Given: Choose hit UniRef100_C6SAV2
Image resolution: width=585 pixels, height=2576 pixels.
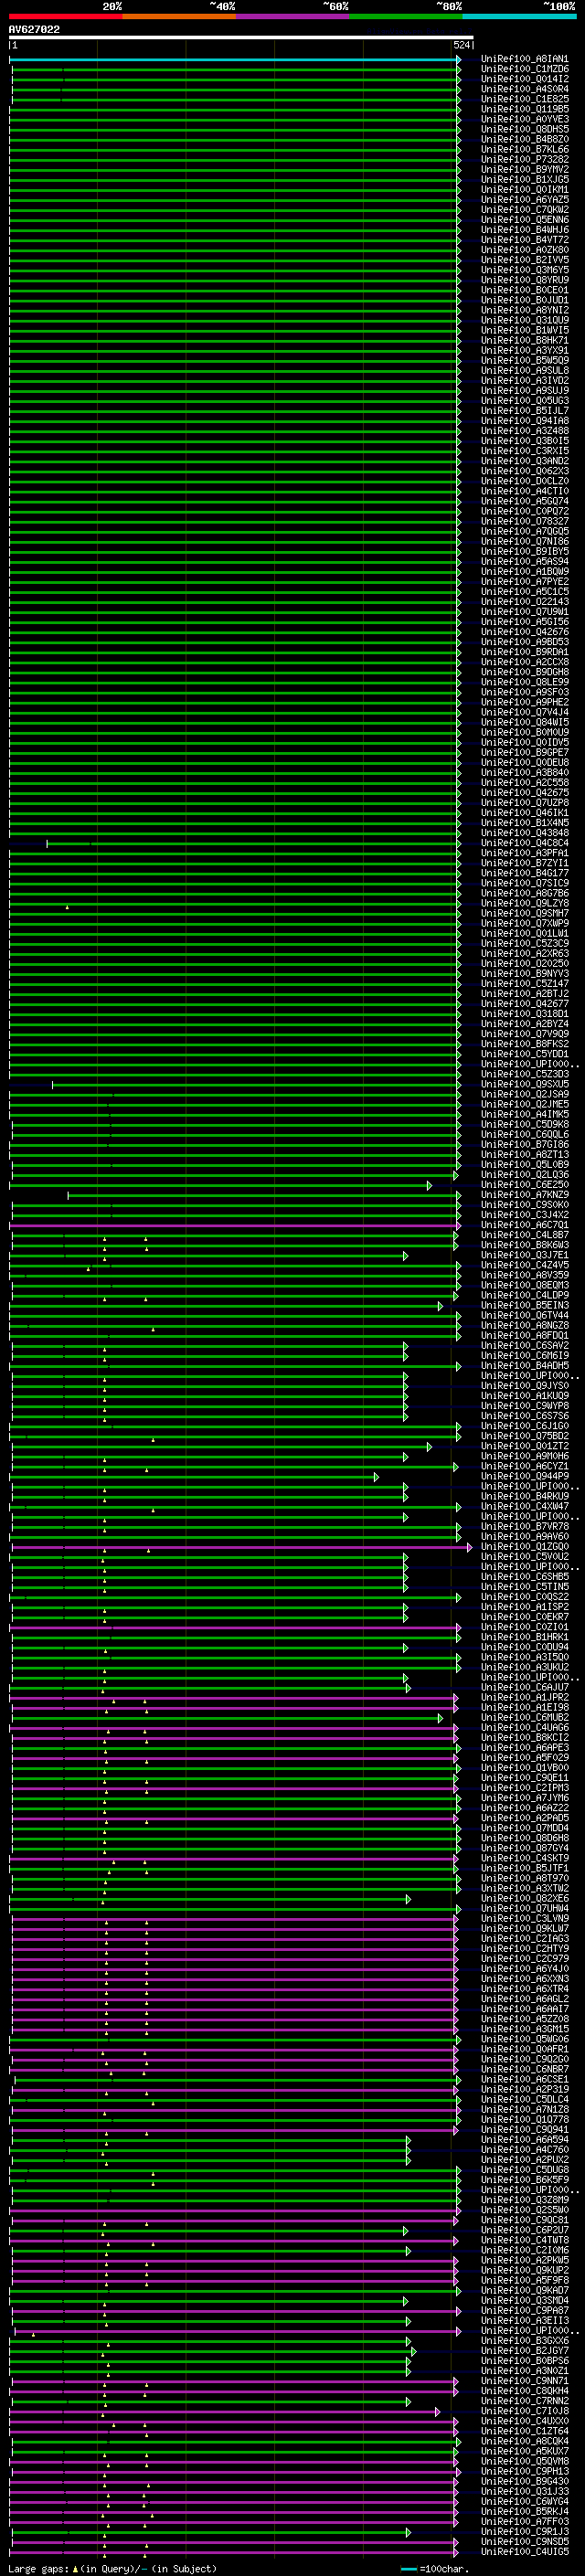Looking at the screenshot, I should [x=525, y=1345].
